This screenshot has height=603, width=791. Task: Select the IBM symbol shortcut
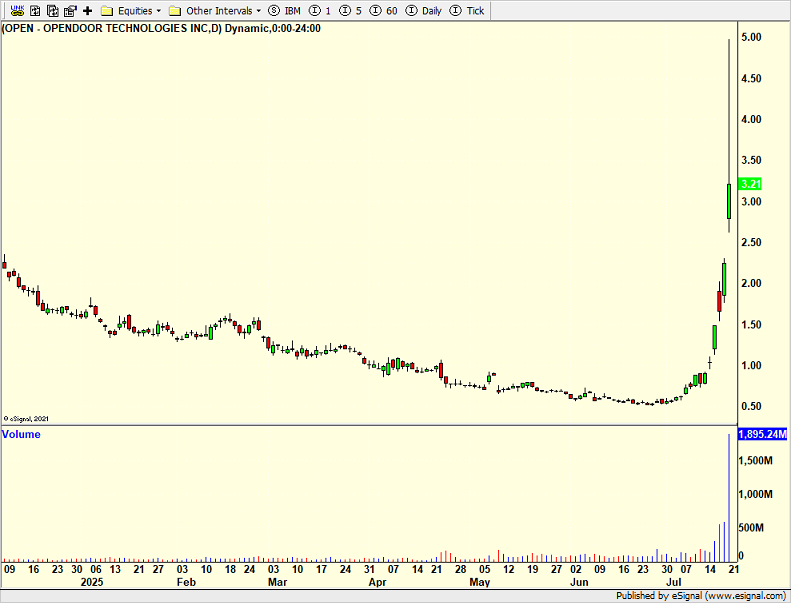pos(285,11)
